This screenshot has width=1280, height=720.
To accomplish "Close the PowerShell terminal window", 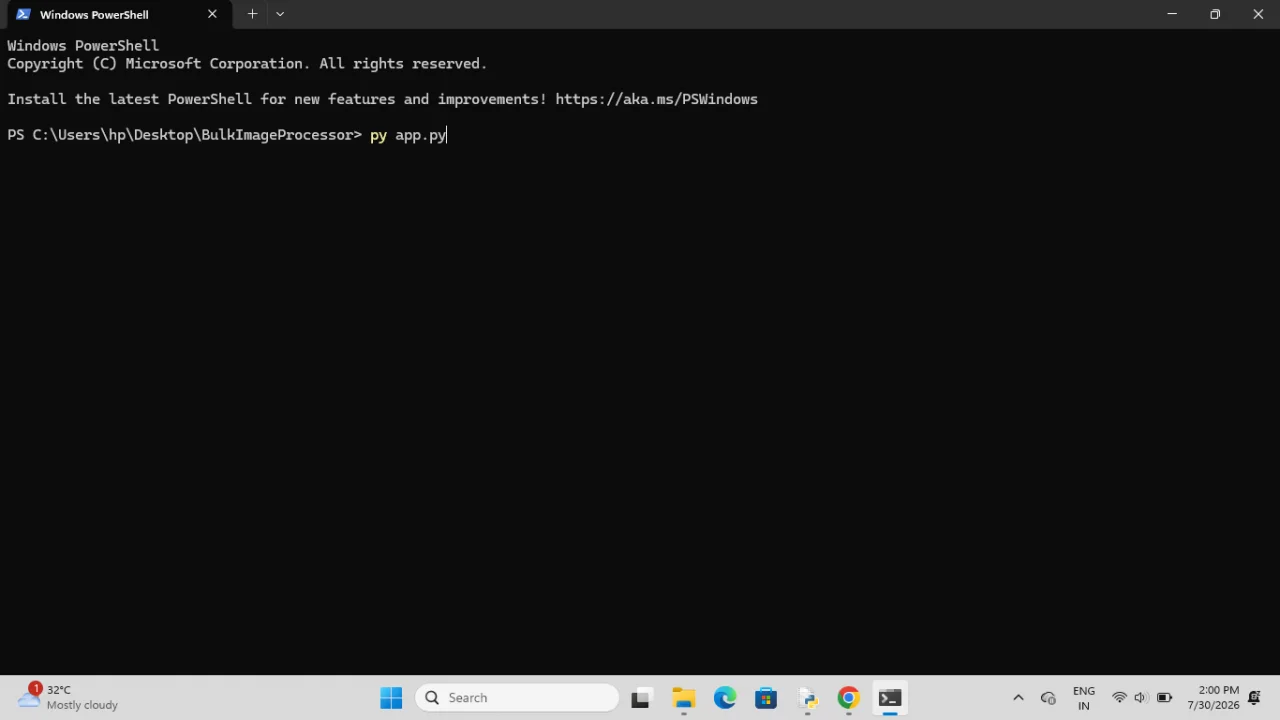I will pyautogui.click(x=1258, y=14).
